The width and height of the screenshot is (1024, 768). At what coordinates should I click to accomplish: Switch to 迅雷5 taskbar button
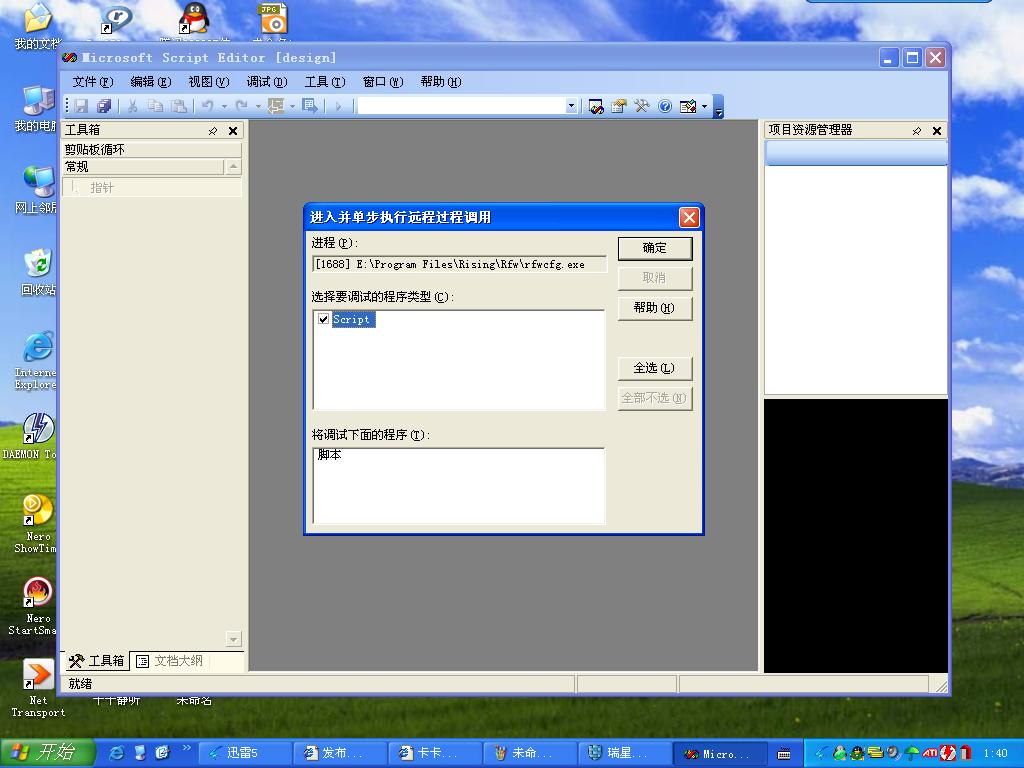[245, 753]
